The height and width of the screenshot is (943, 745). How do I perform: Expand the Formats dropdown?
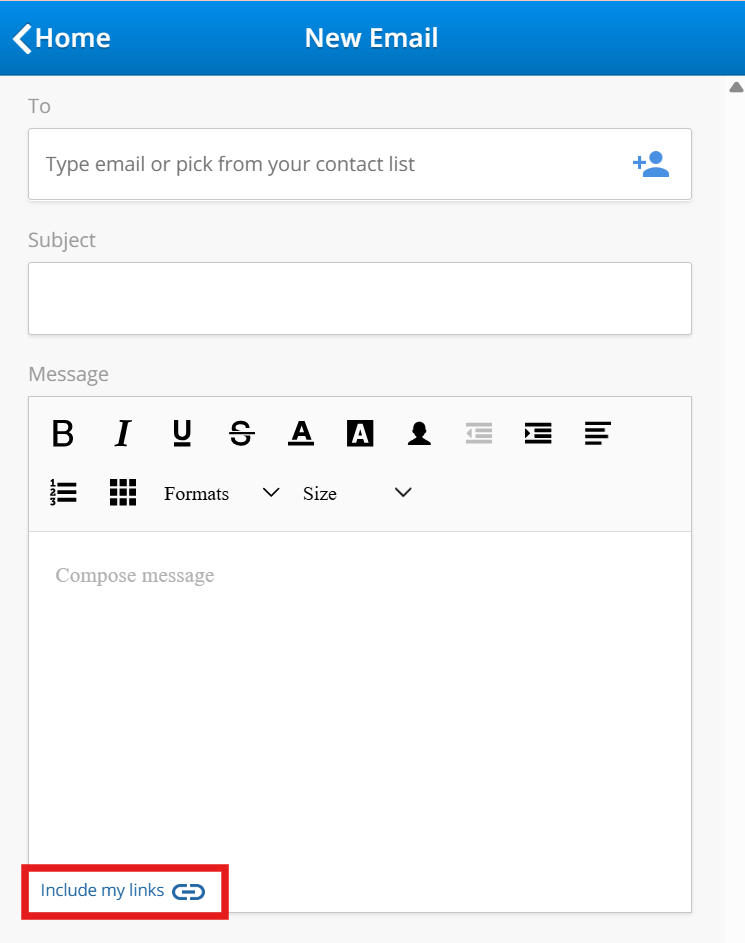[221, 493]
